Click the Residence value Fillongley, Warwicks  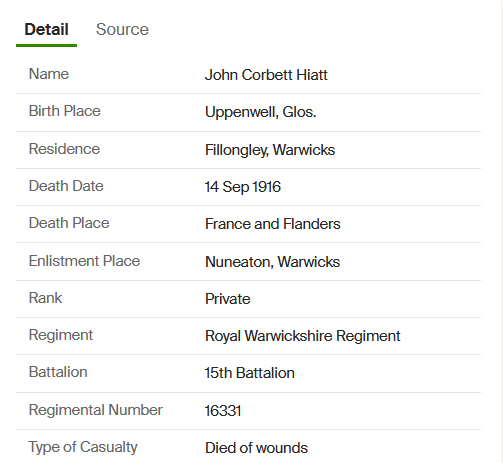(x=270, y=150)
